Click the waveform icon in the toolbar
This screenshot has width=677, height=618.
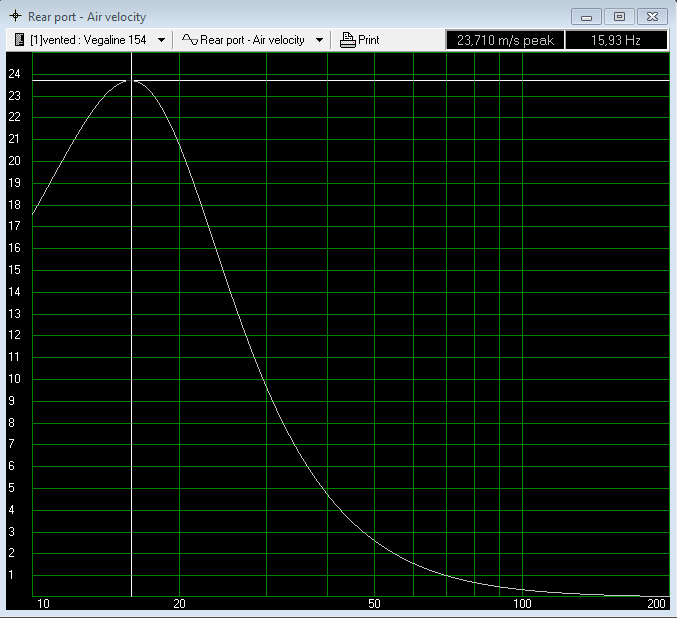[189, 40]
